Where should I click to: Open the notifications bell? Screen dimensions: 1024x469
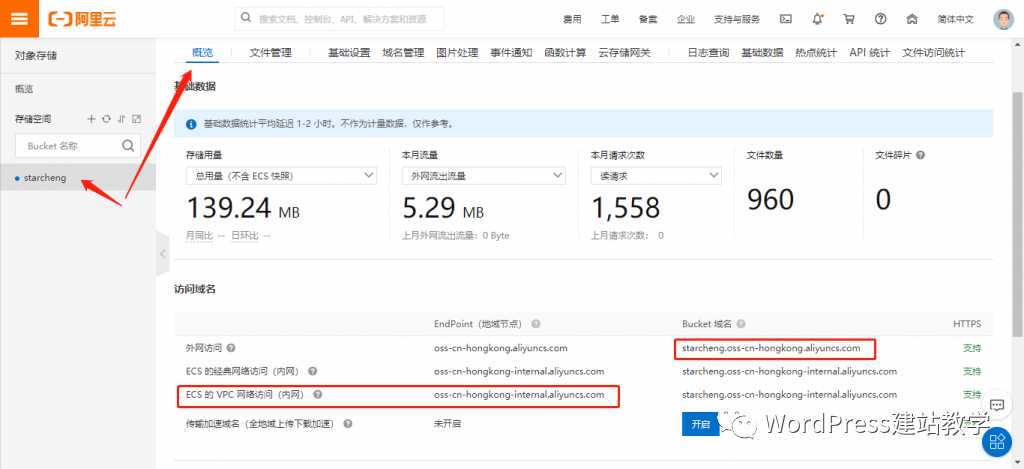[818, 19]
